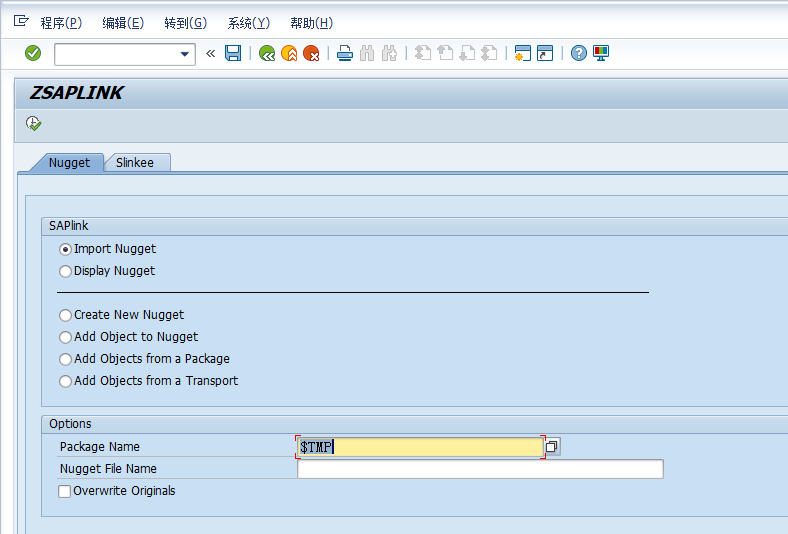Click the Package Name input field
Viewport: 788px width, 534px height.
point(420,447)
